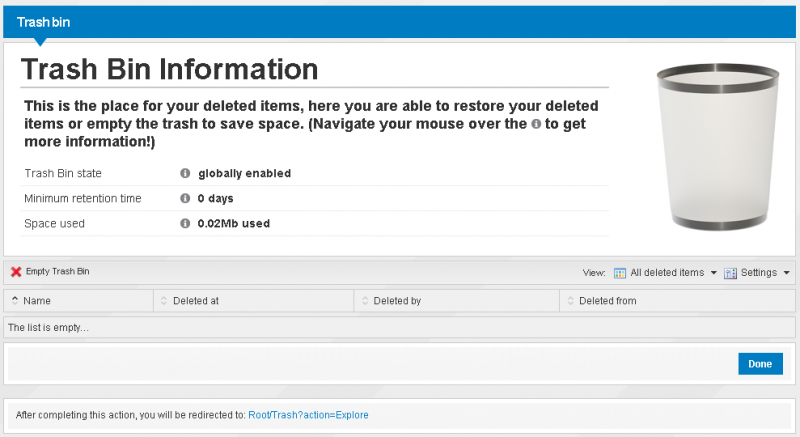The image size is (800, 437).
Task: Click the Deleted from column header
Action: click(x=678, y=301)
